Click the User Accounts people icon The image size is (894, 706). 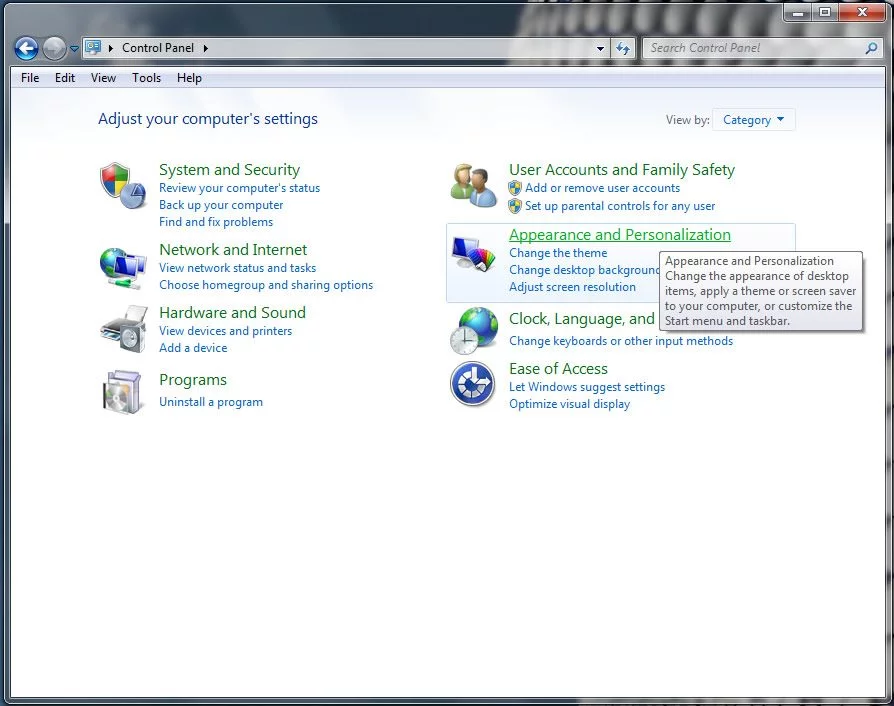coord(473,185)
